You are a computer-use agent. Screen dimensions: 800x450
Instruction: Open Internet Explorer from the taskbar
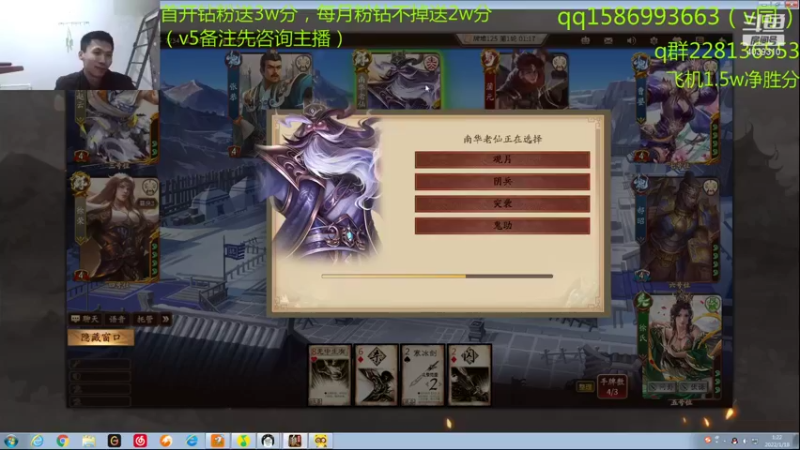[37, 441]
